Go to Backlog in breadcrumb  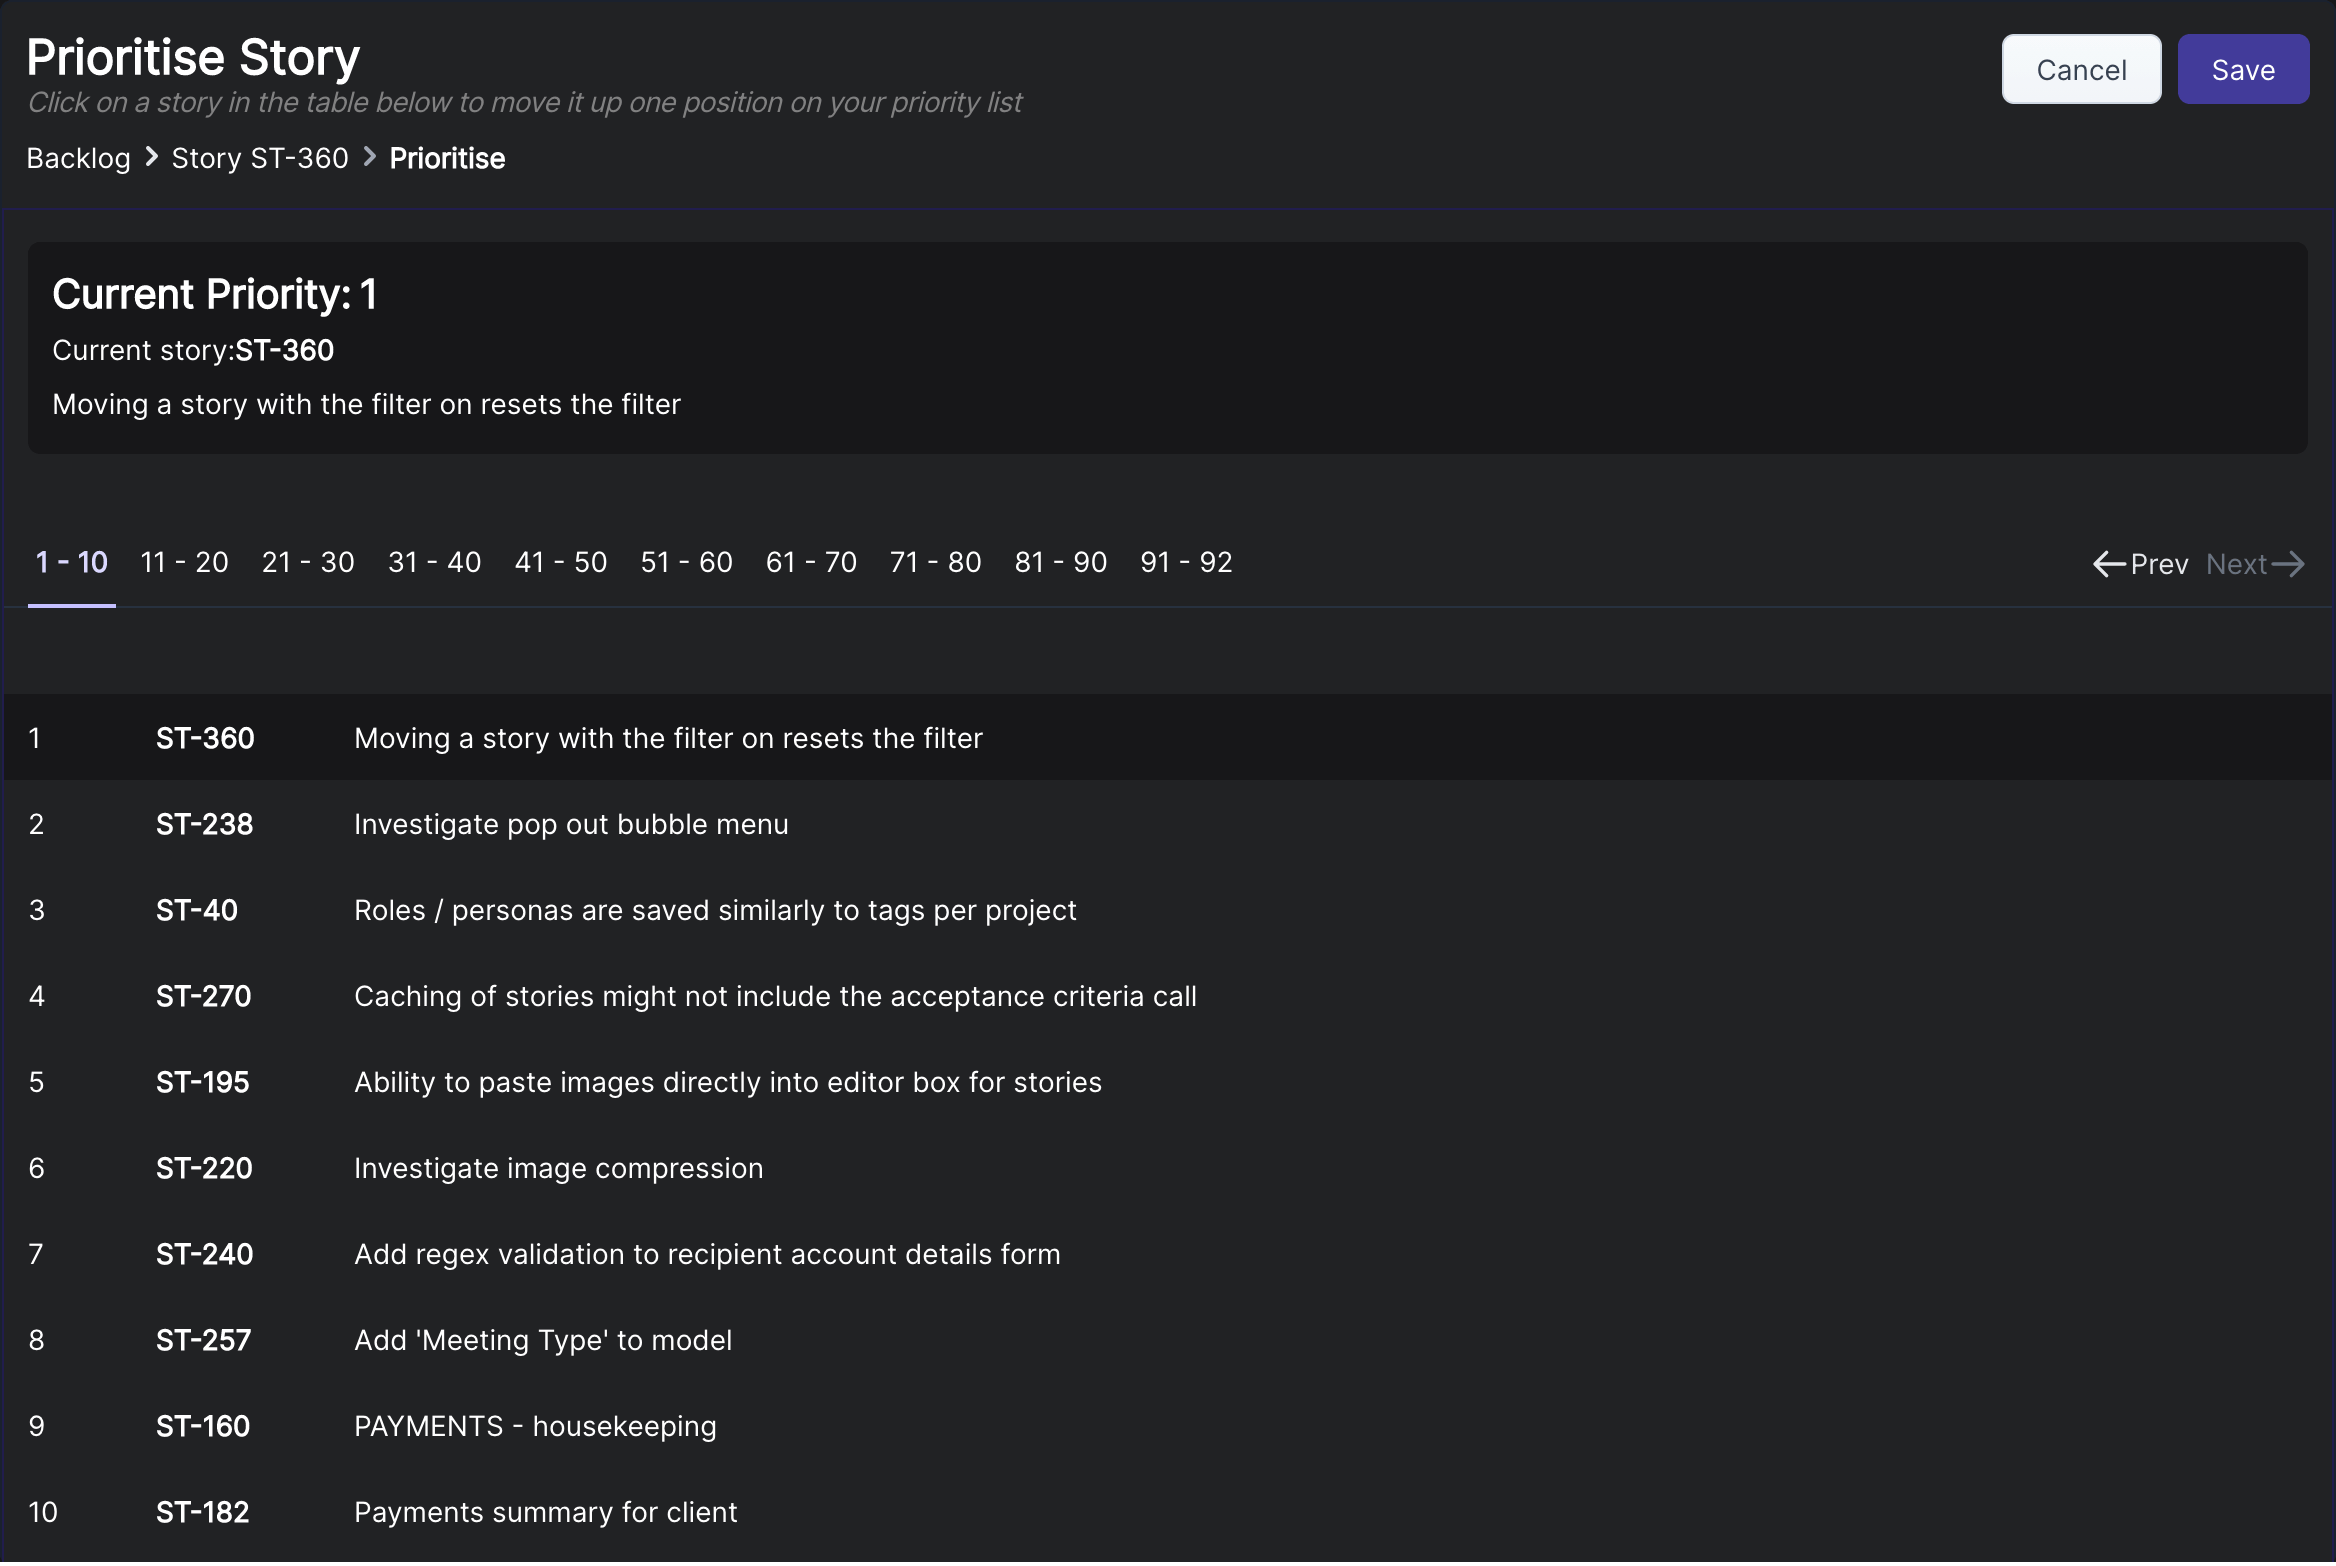78,158
